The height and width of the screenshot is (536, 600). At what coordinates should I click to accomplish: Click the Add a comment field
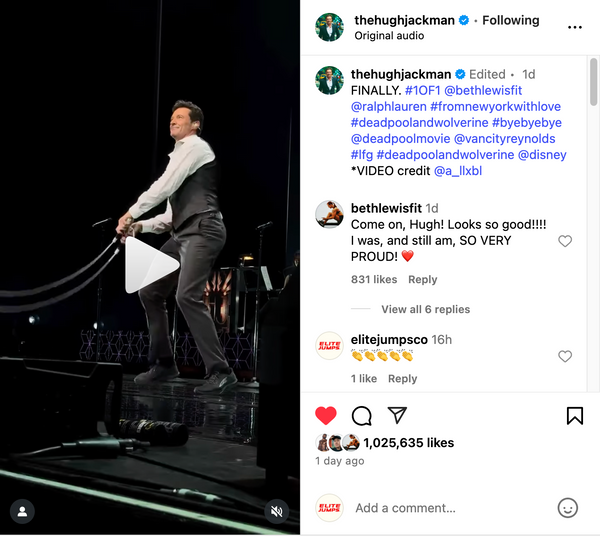coord(445,508)
